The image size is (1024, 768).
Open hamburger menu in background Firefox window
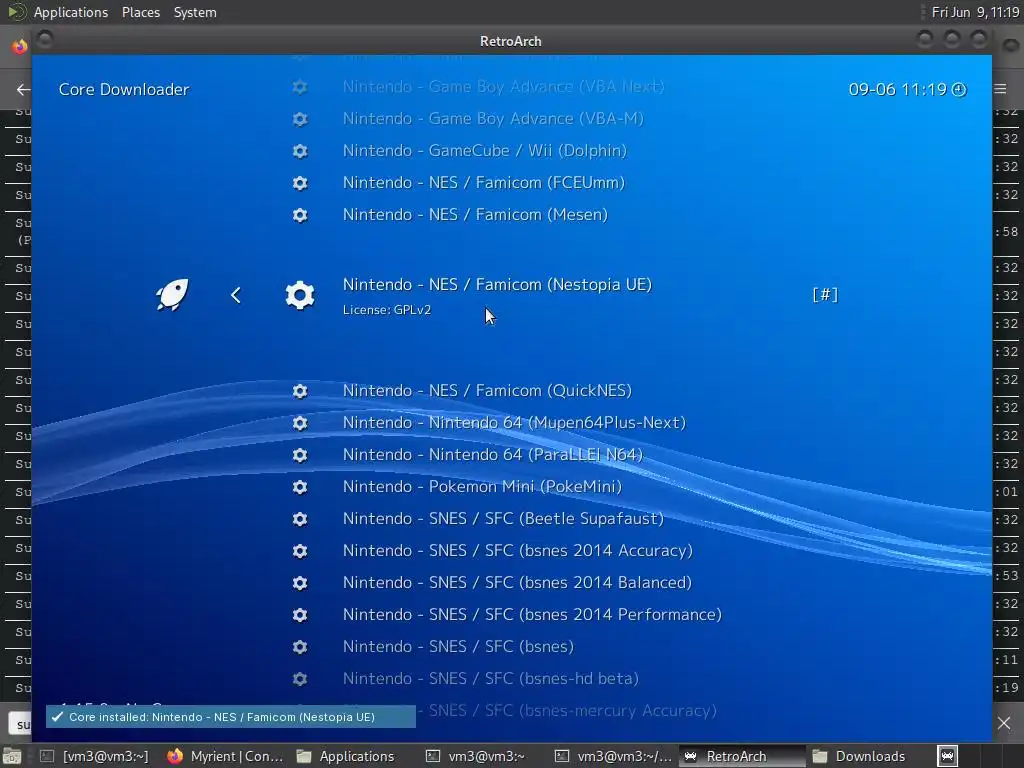pos(1000,89)
